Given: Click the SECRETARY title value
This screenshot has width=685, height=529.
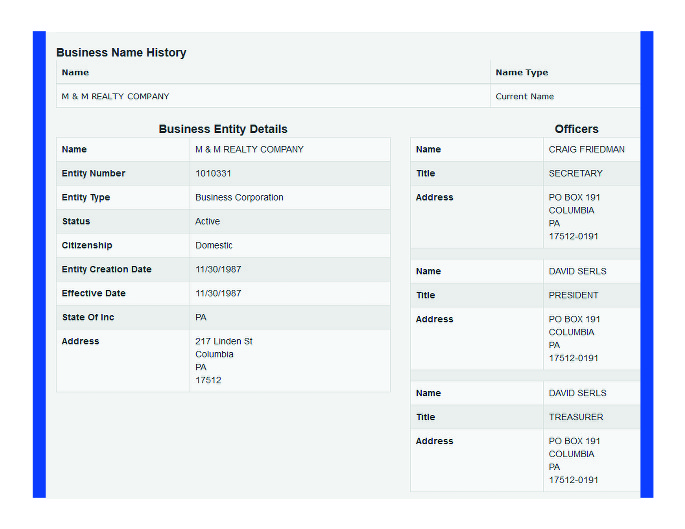Looking at the screenshot, I should click(x=575, y=174).
